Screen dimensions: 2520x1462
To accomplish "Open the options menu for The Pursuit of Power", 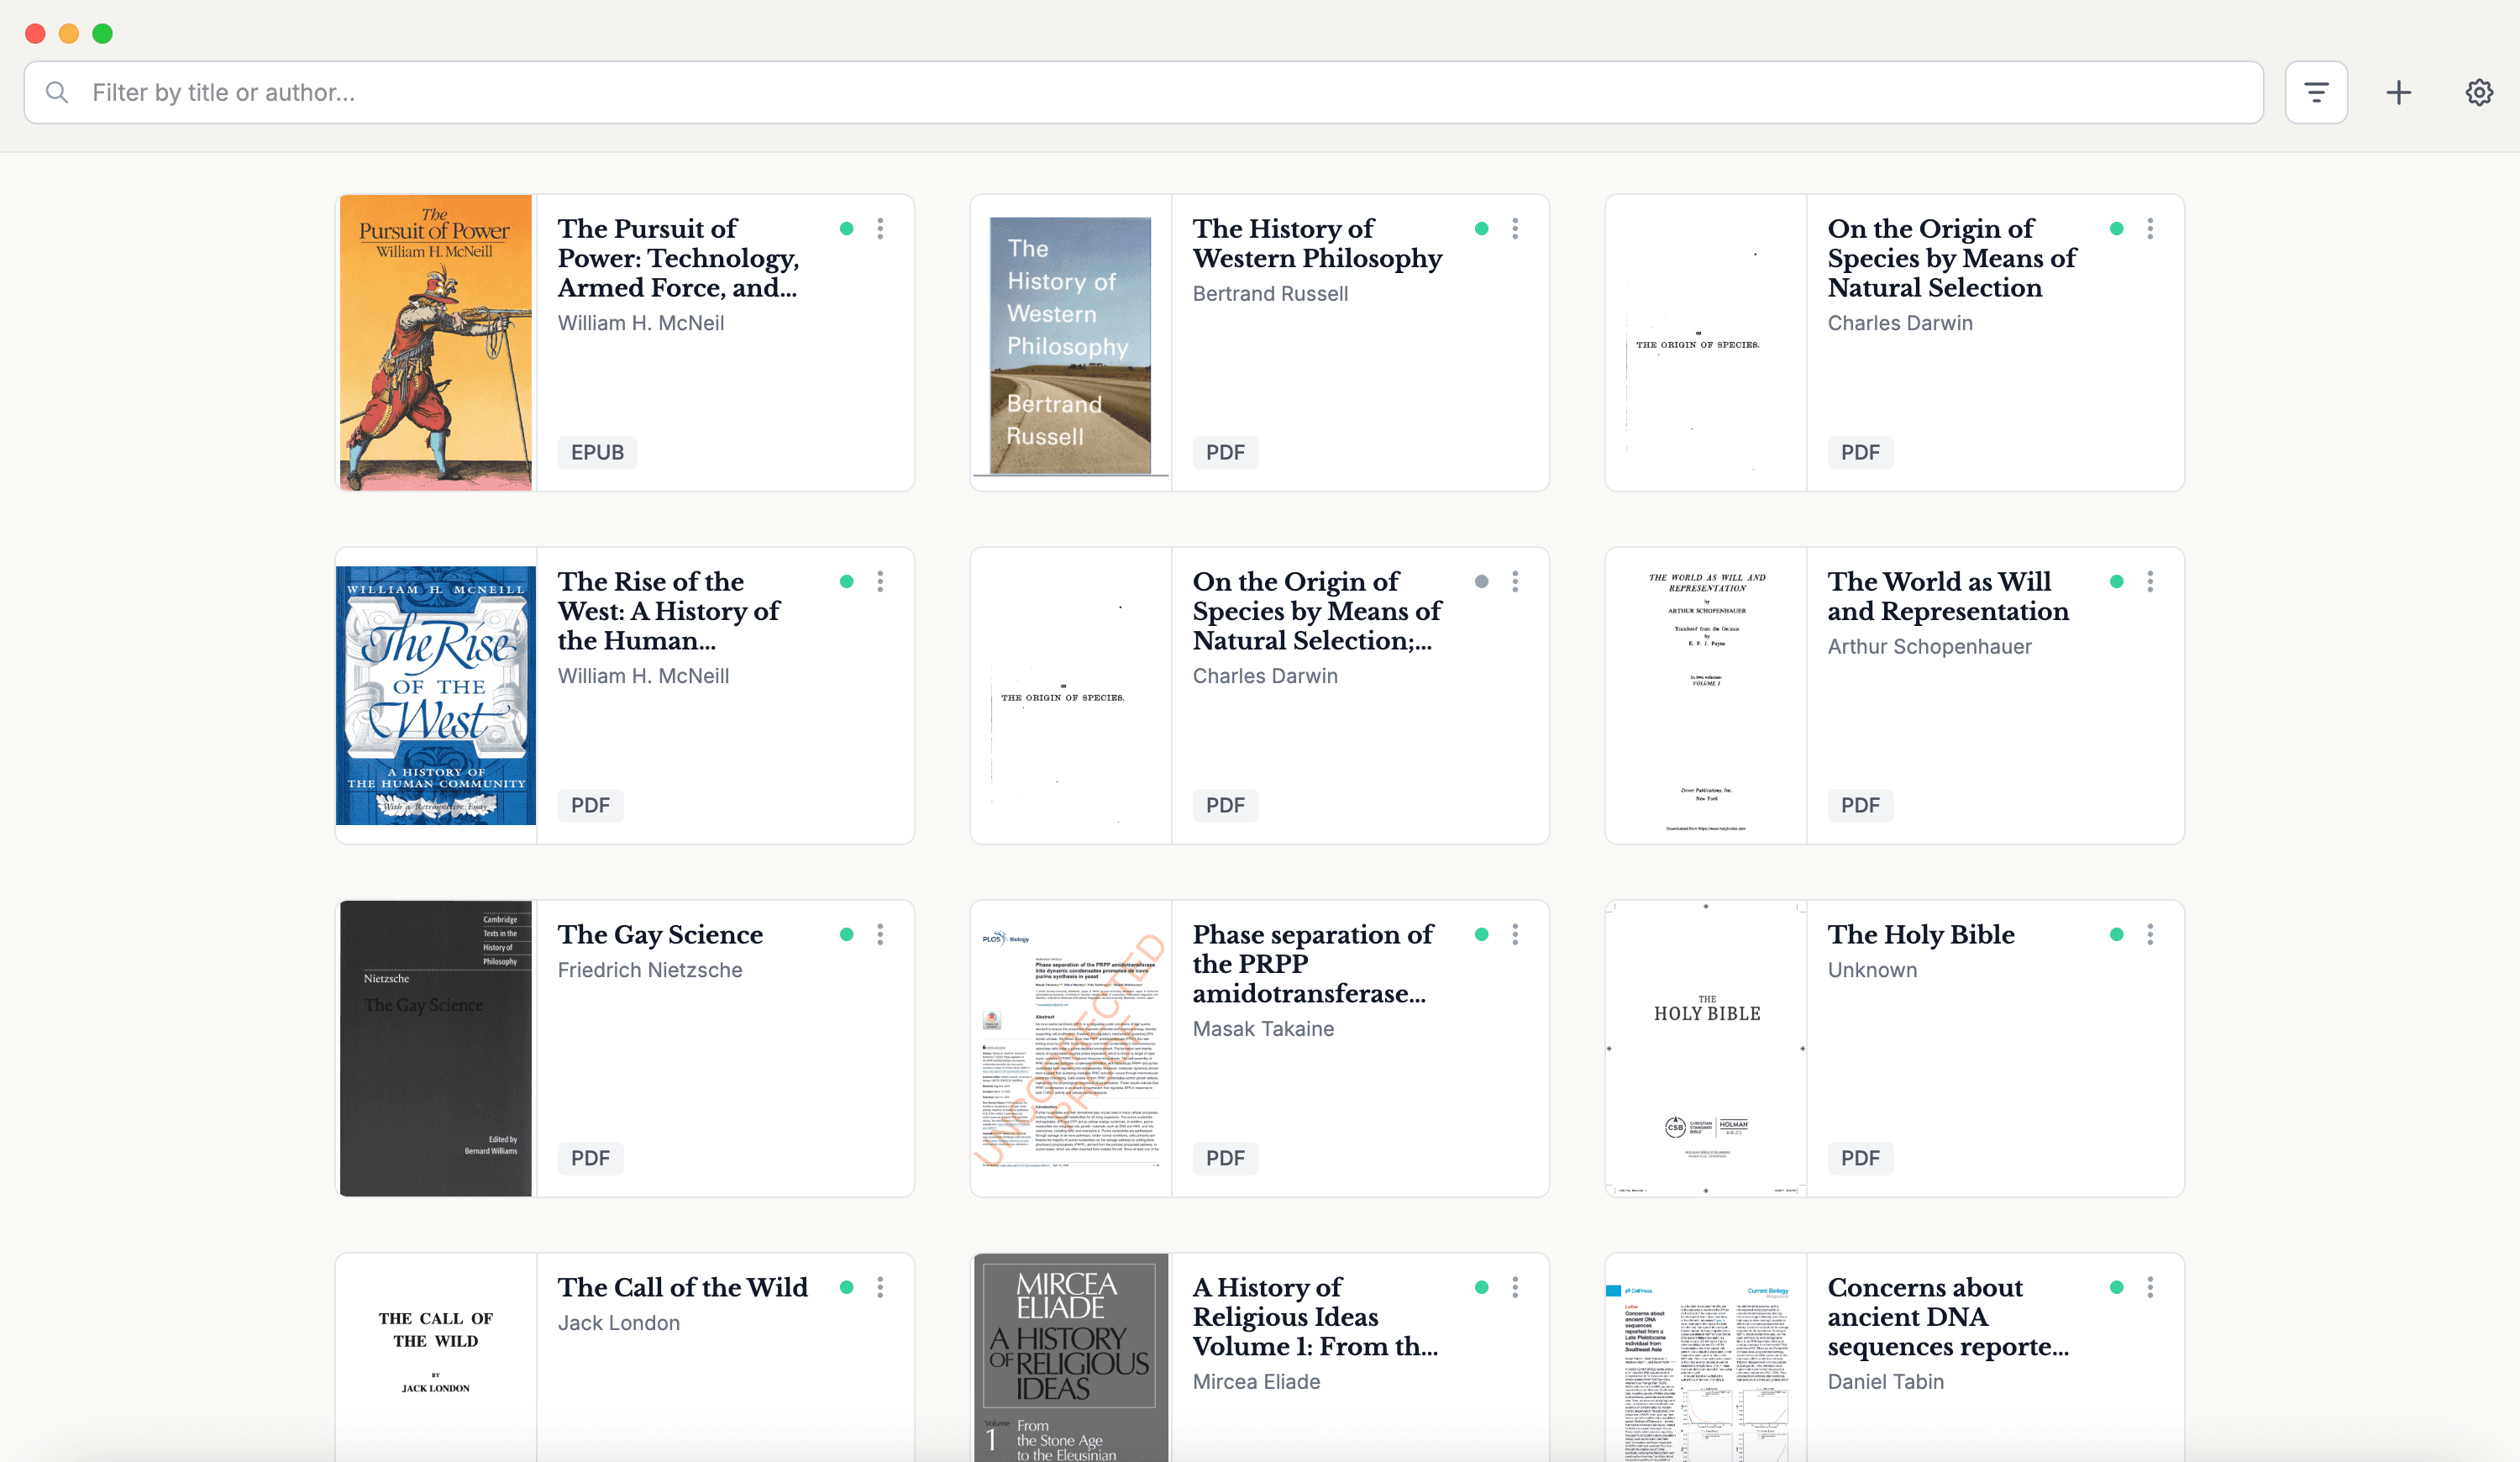I will tap(881, 229).
